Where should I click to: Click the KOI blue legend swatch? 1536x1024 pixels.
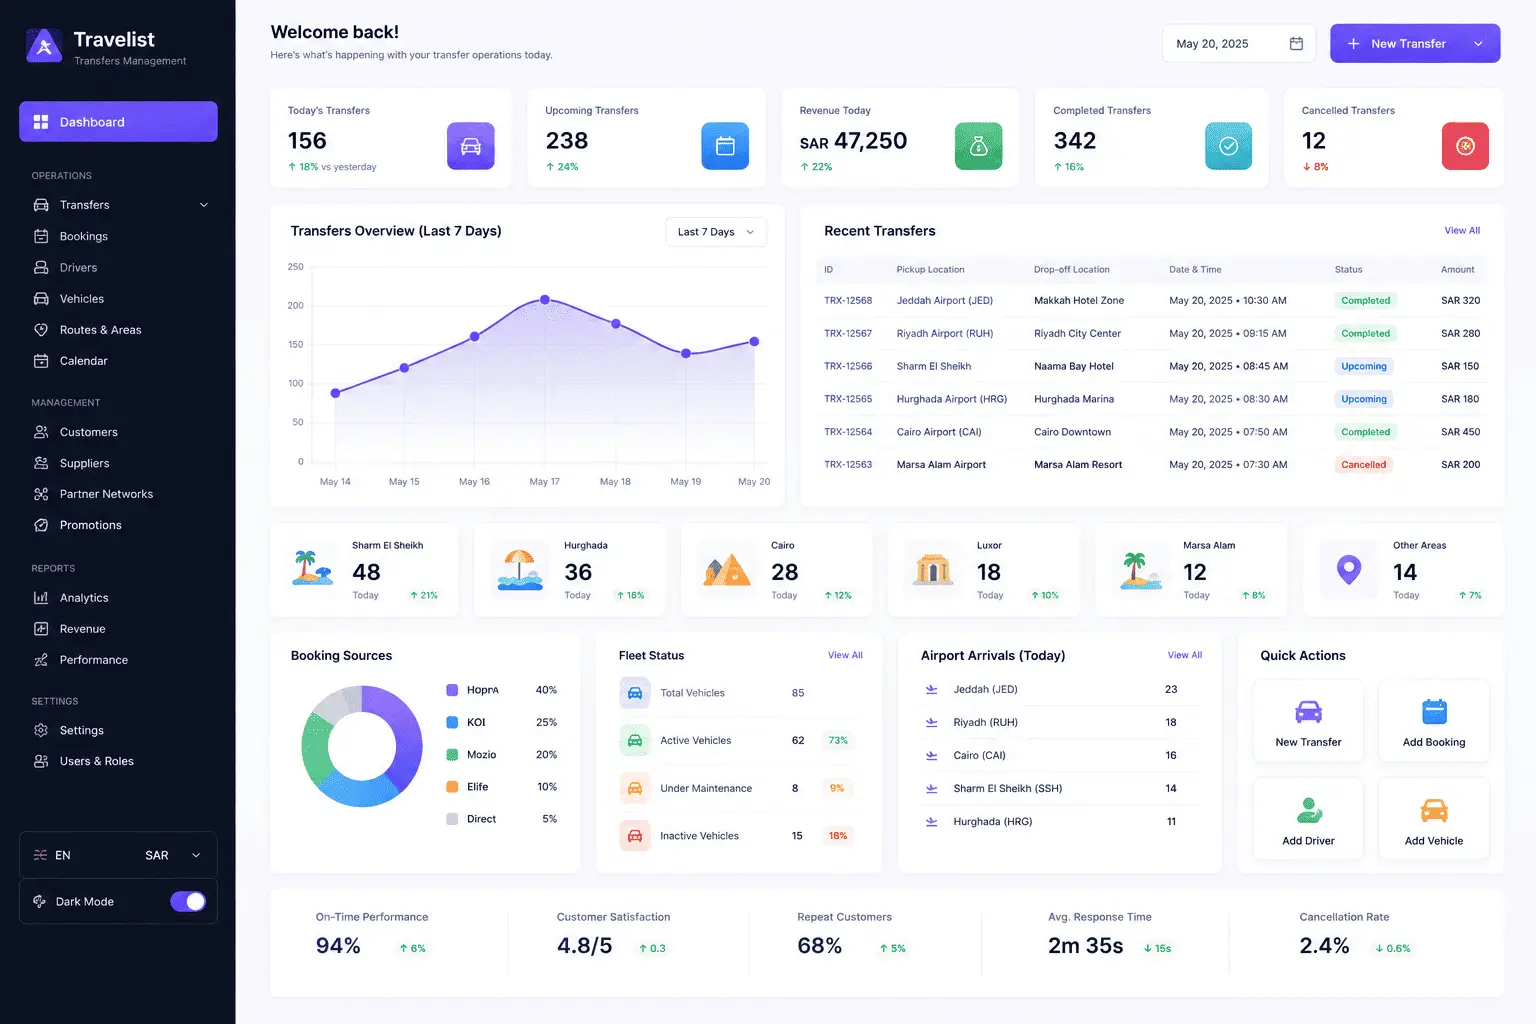click(x=452, y=722)
